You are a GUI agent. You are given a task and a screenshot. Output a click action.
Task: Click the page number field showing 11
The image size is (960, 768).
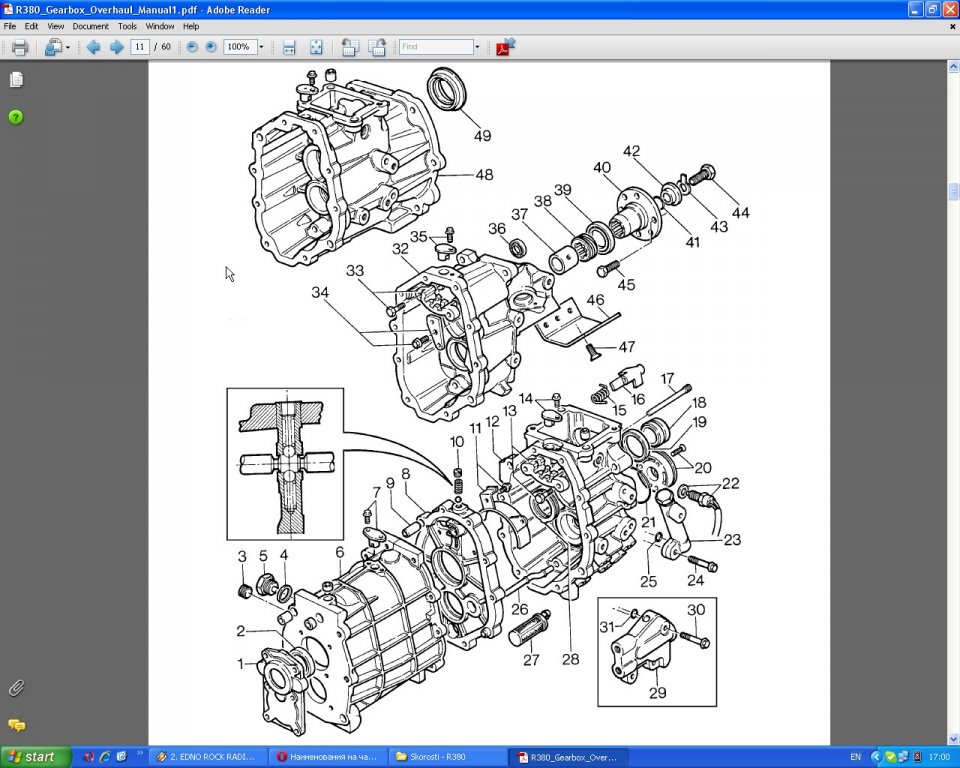coord(140,47)
